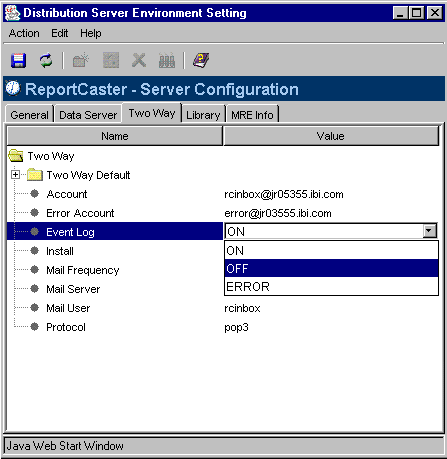Click the bullet icon beside Event Log
447x459 pixels.
(x=35, y=232)
